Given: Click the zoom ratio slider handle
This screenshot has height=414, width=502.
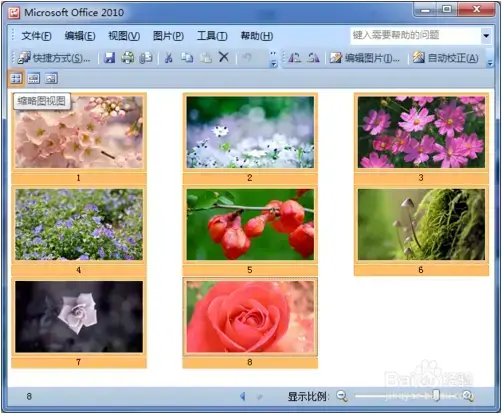Looking at the screenshot, I should click(x=436, y=396).
